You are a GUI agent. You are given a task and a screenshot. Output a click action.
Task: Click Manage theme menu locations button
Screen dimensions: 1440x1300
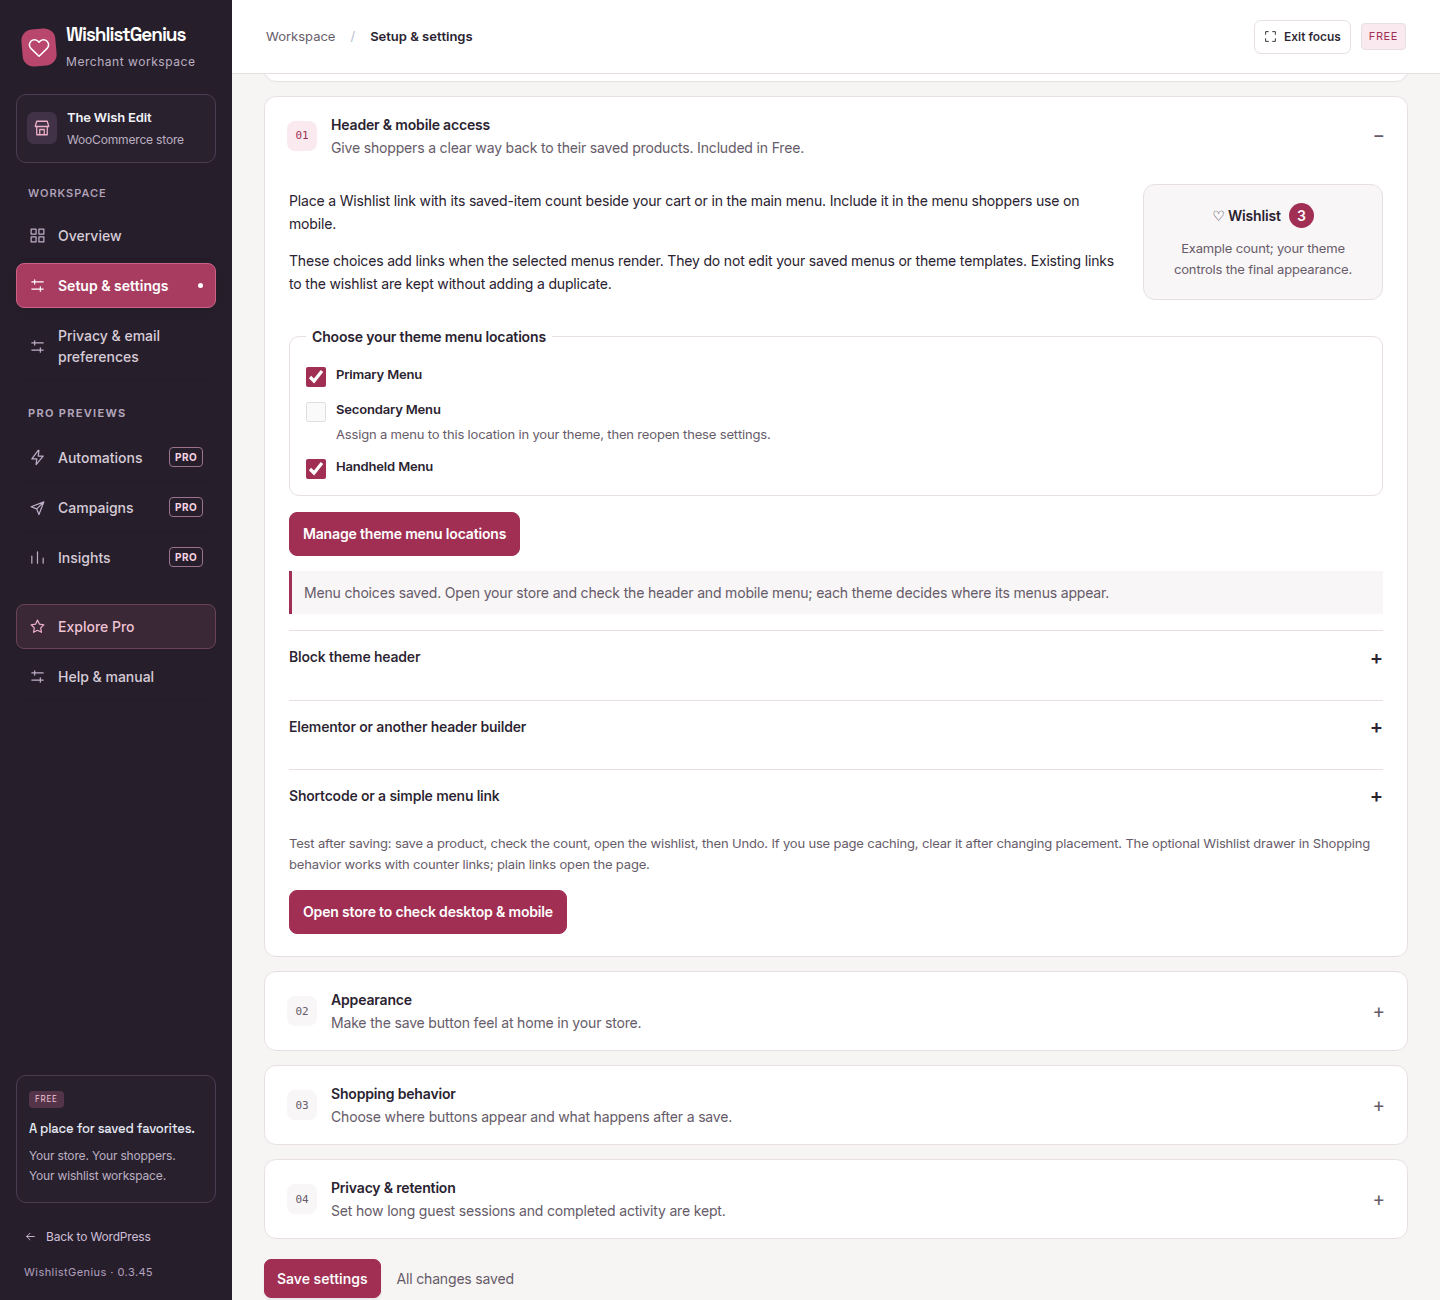pos(404,534)
